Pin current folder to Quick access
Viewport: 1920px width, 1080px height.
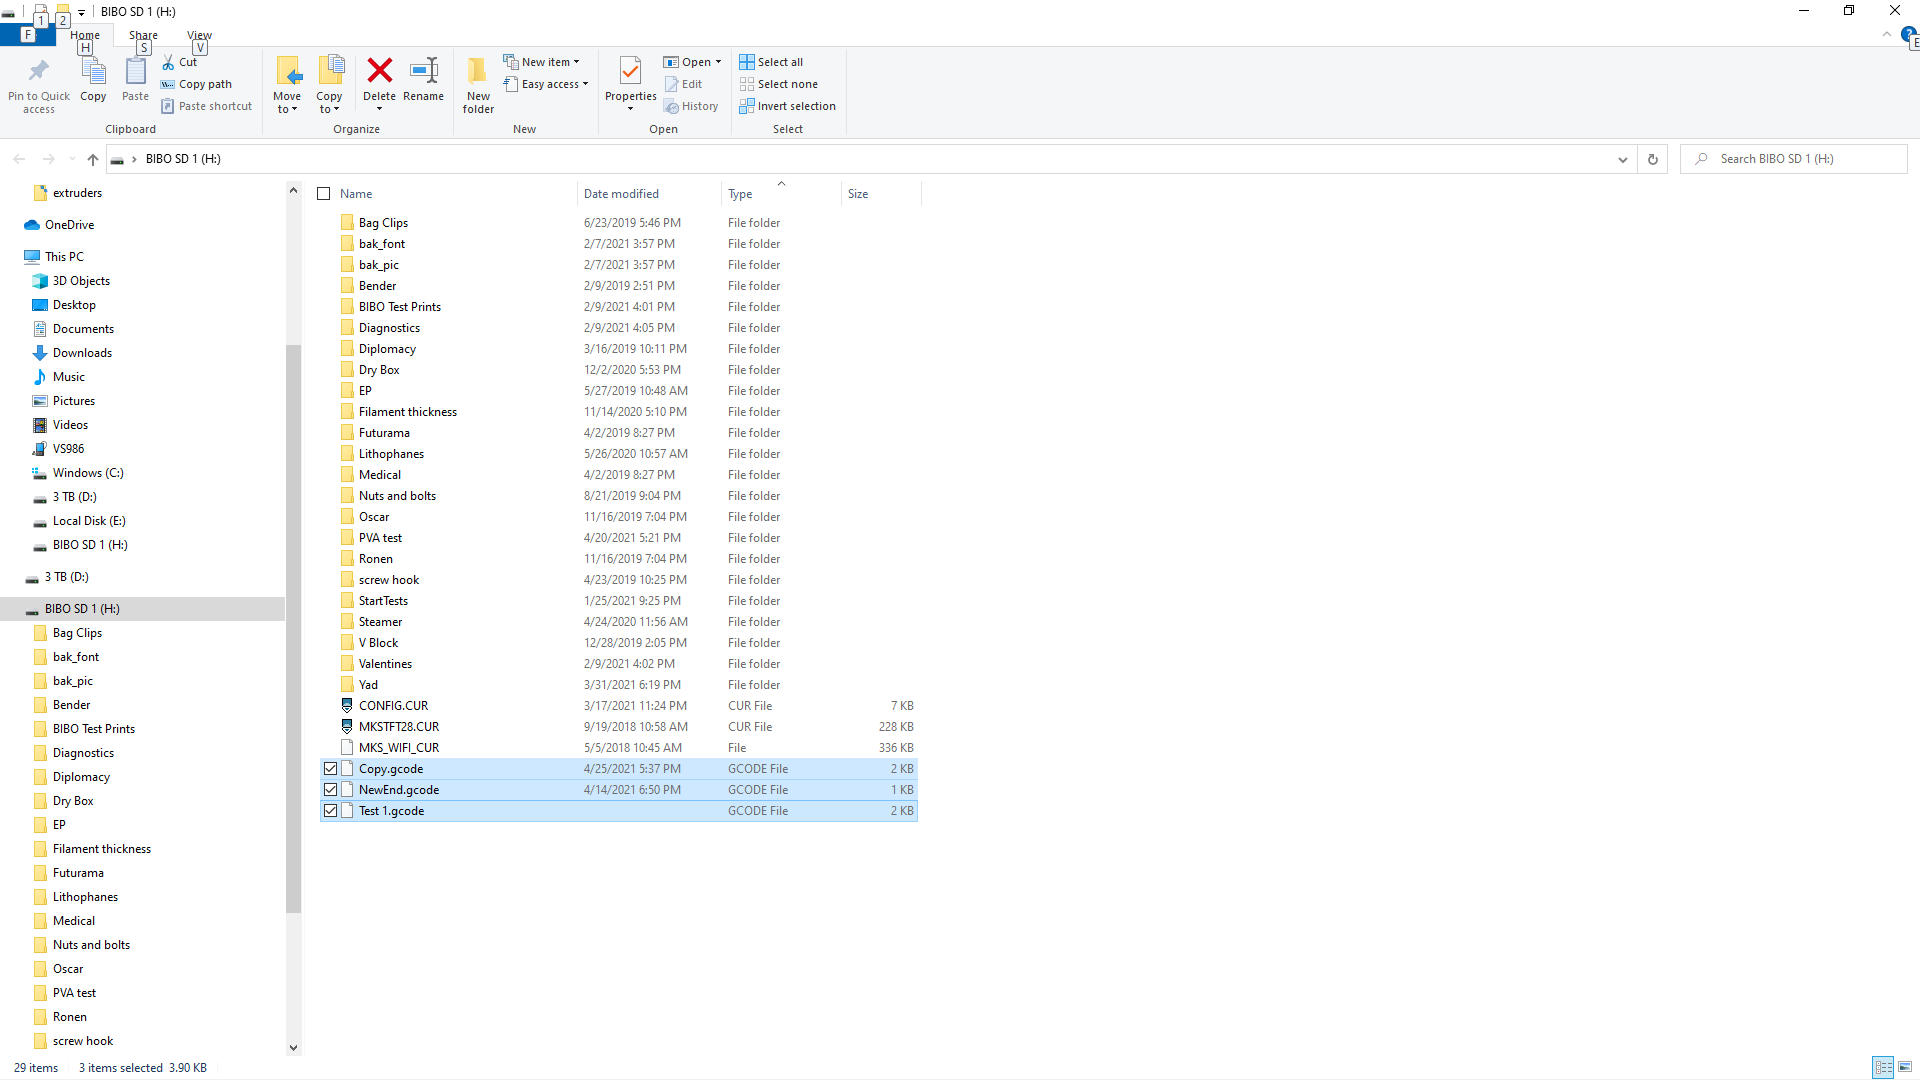[38, 83]
